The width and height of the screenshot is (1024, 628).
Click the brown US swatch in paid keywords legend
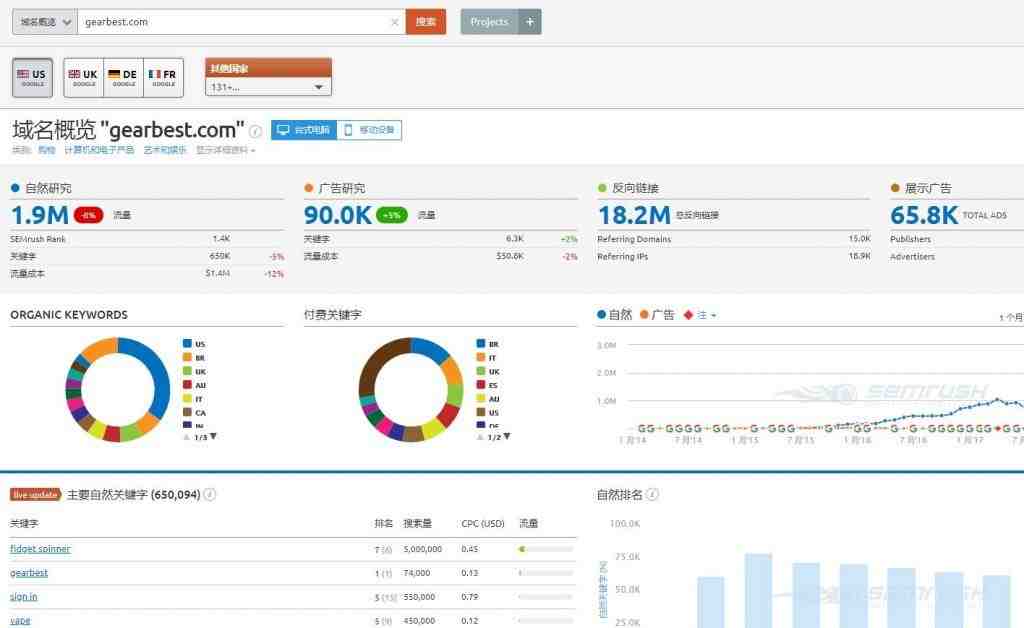pyautogui.click(x=481, y=412)
